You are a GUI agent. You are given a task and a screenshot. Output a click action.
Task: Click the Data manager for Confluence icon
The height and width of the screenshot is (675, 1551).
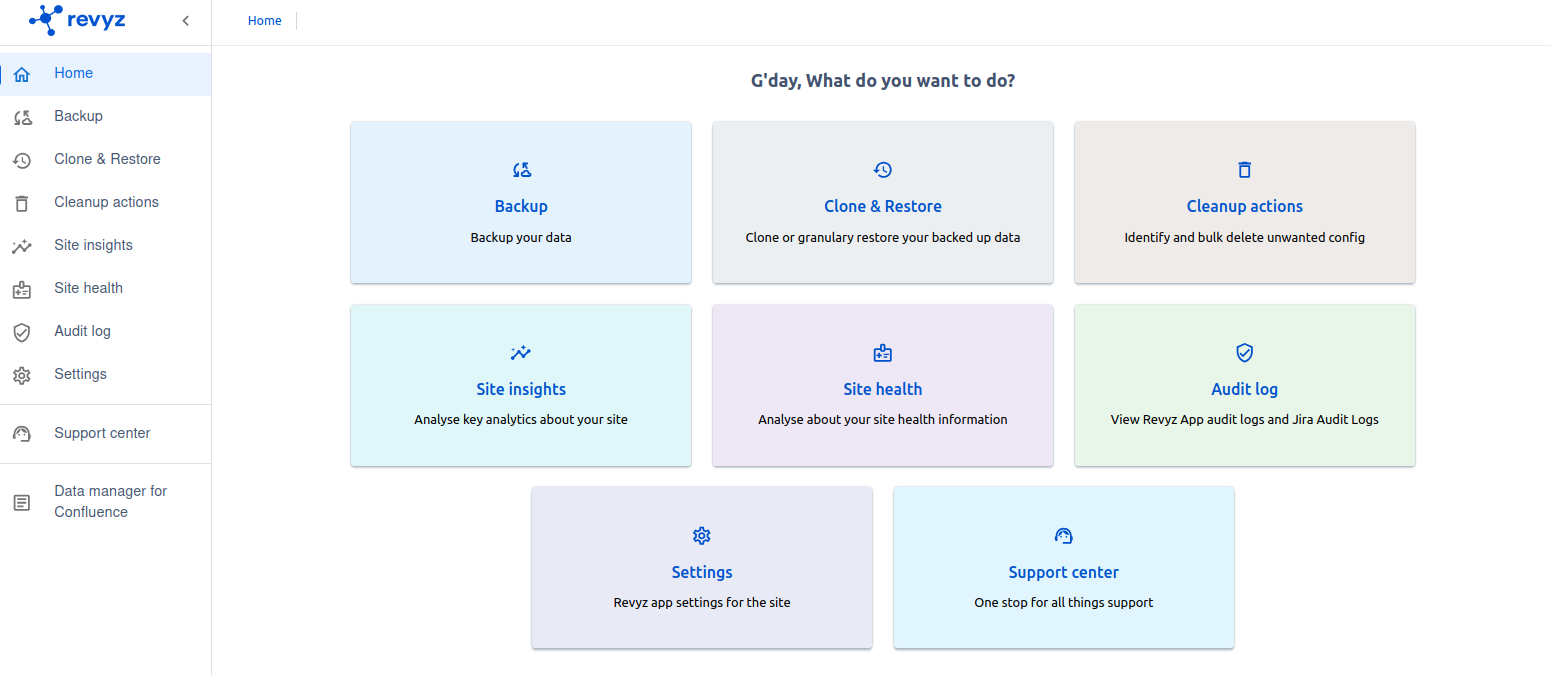point(22,502)
